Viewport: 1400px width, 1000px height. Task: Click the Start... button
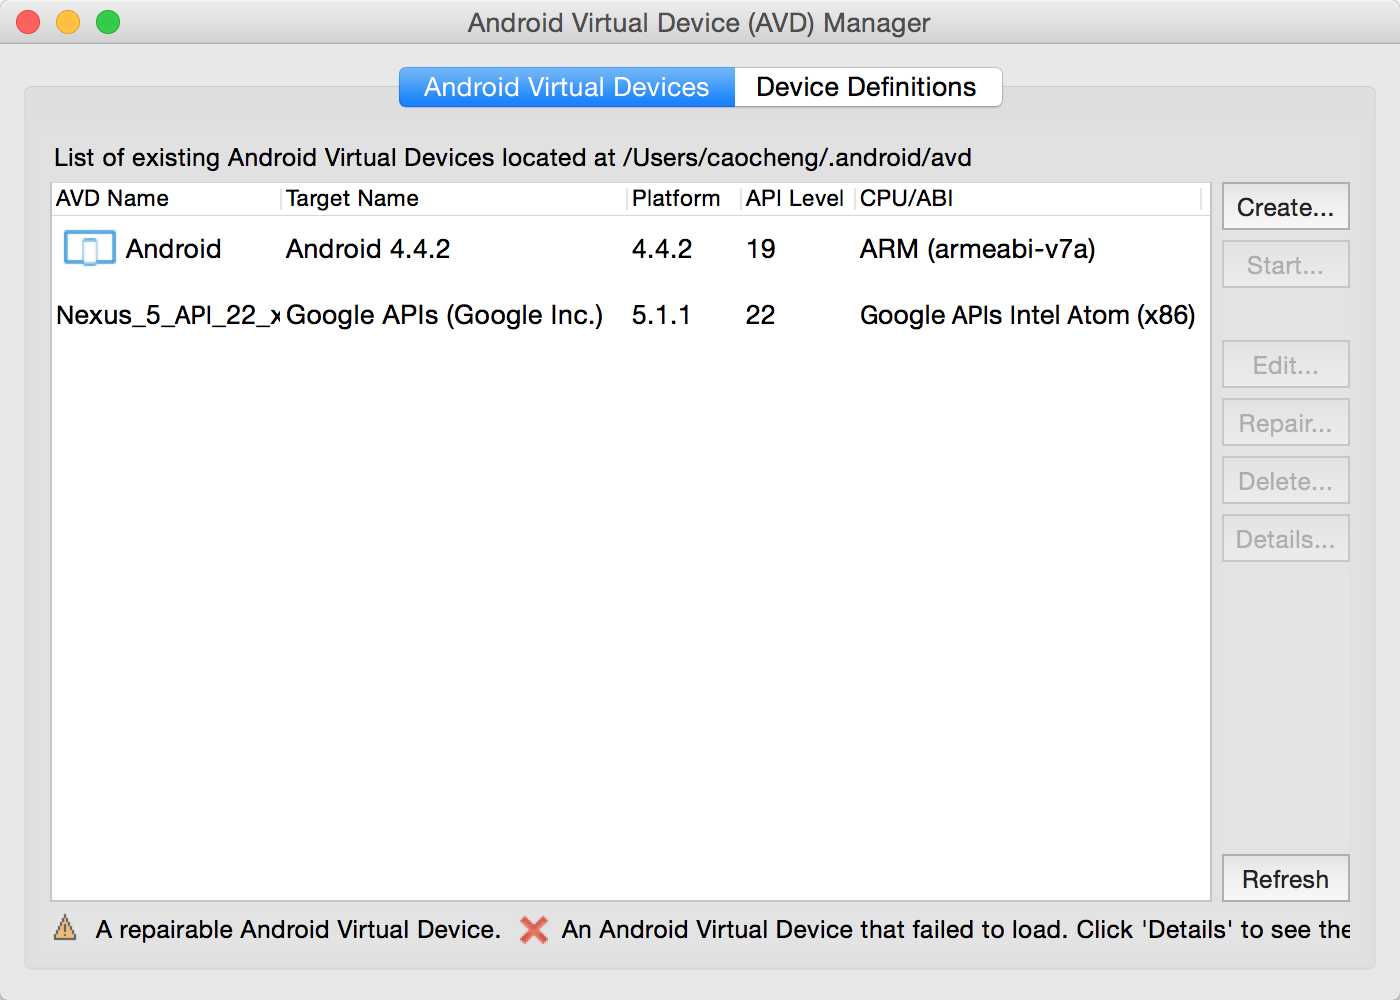[1285, 265]
